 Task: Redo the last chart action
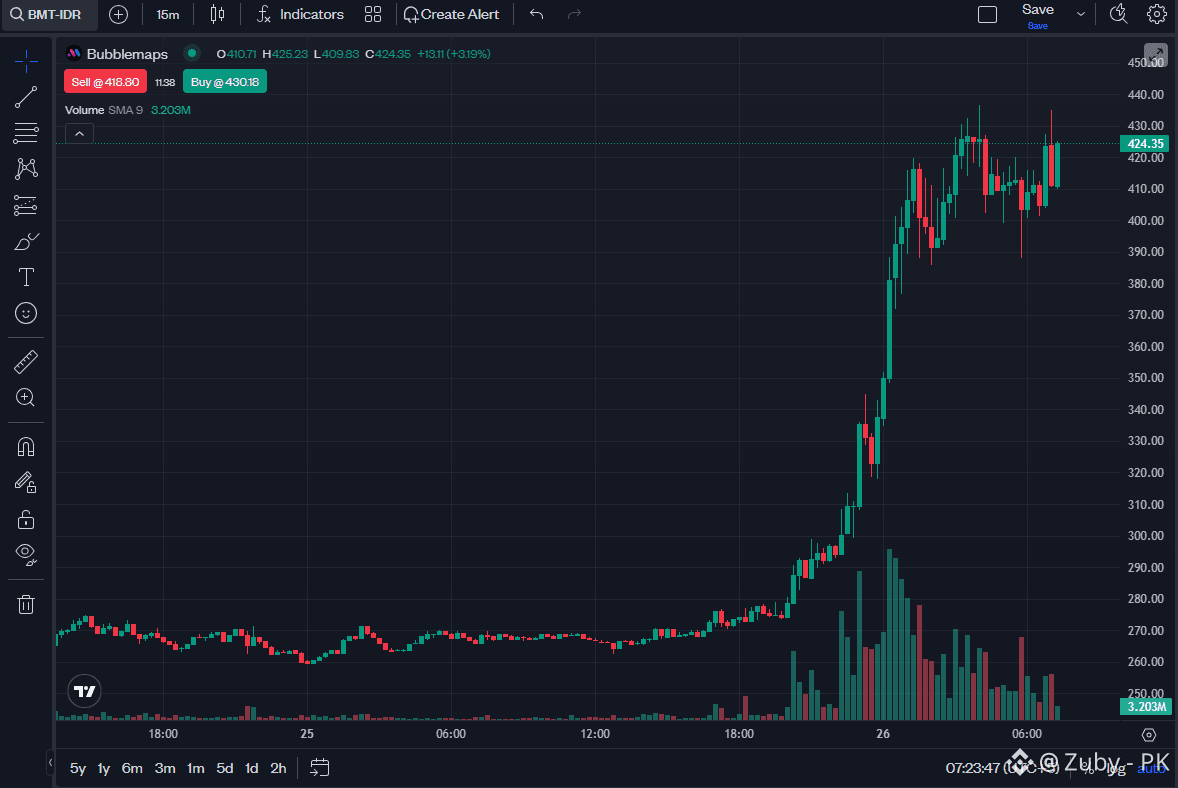(x=575, y=14)
